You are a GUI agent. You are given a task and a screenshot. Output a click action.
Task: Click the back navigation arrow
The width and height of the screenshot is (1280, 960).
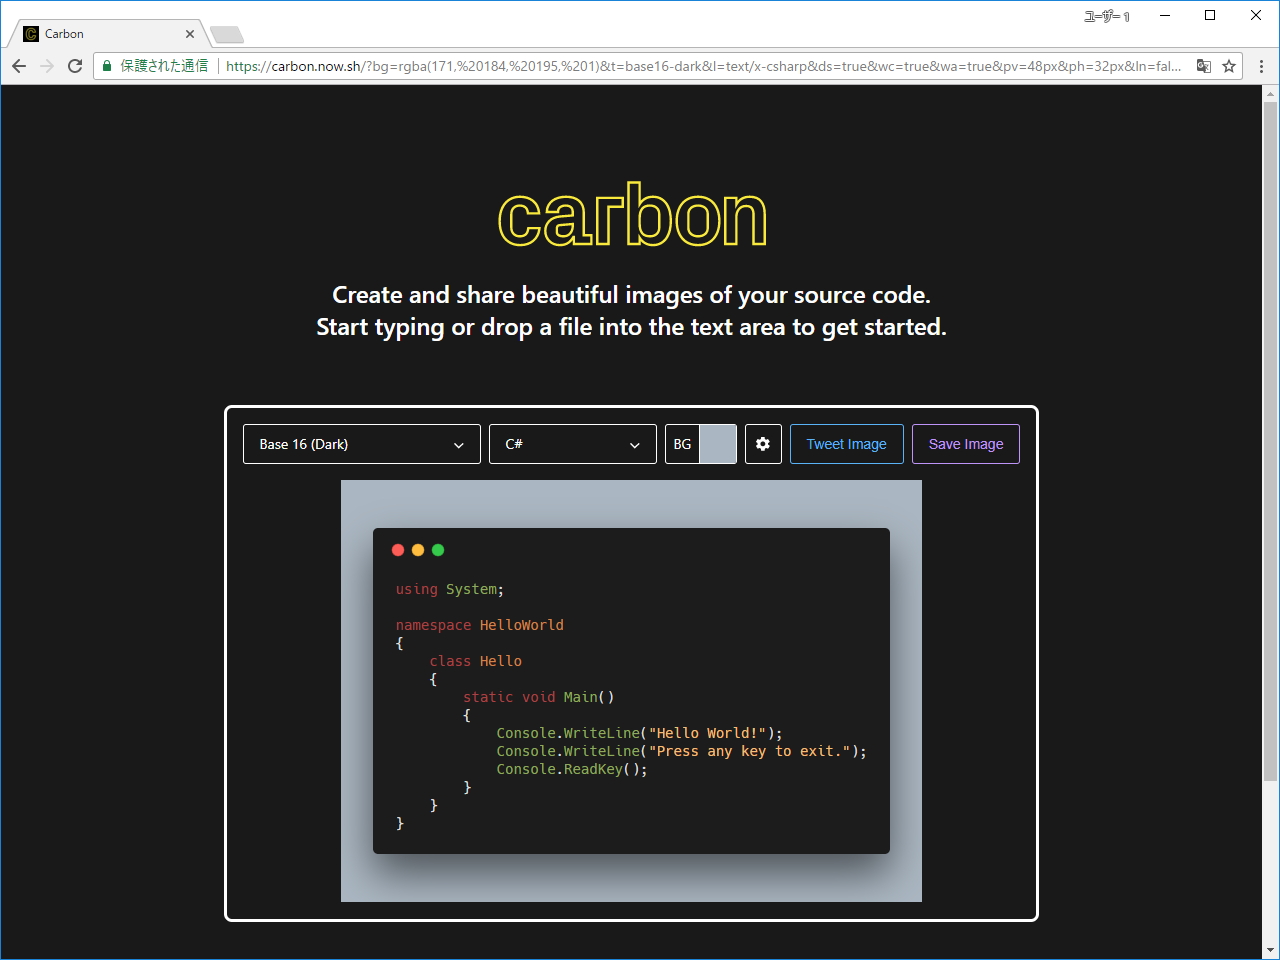[x=19, y=65]
